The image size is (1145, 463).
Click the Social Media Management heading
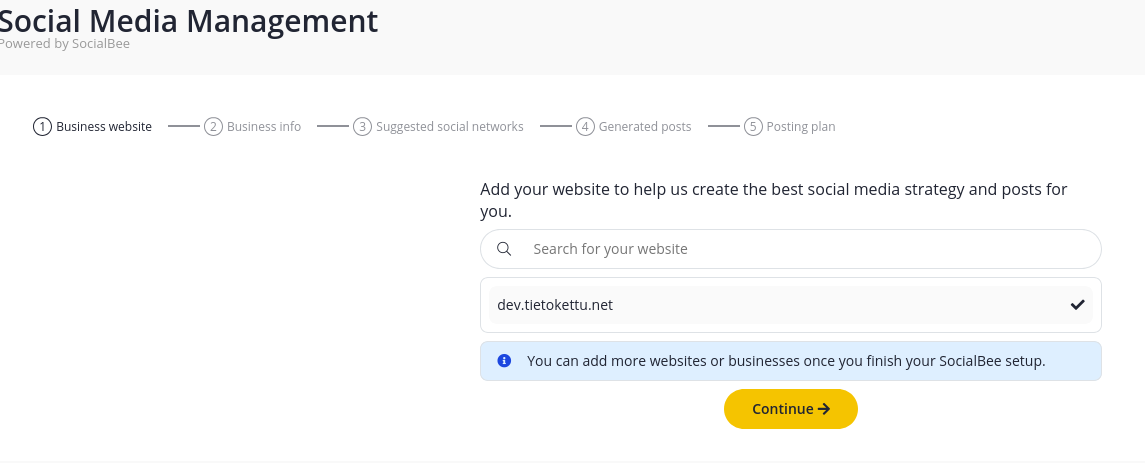pos(188,20)
